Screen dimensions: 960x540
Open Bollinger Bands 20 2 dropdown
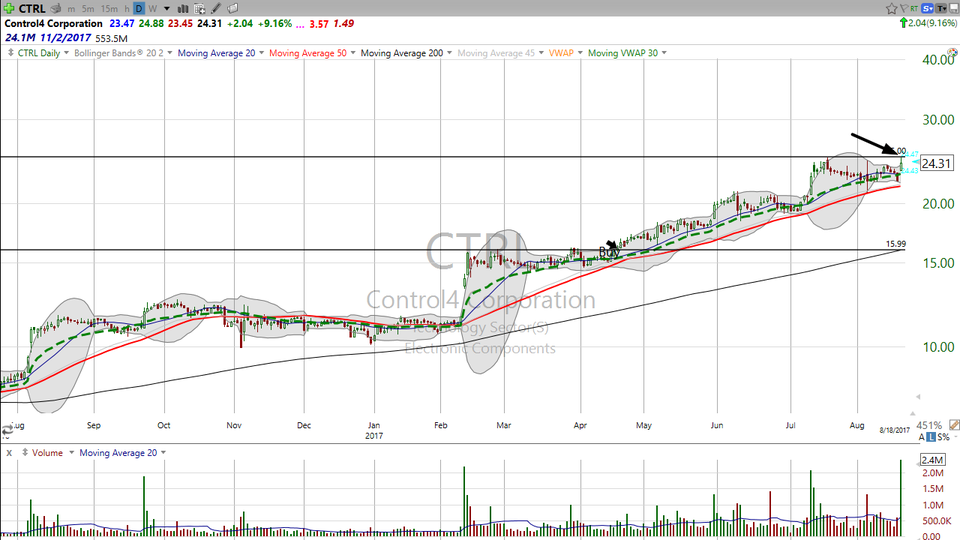(x=170, y=53)
